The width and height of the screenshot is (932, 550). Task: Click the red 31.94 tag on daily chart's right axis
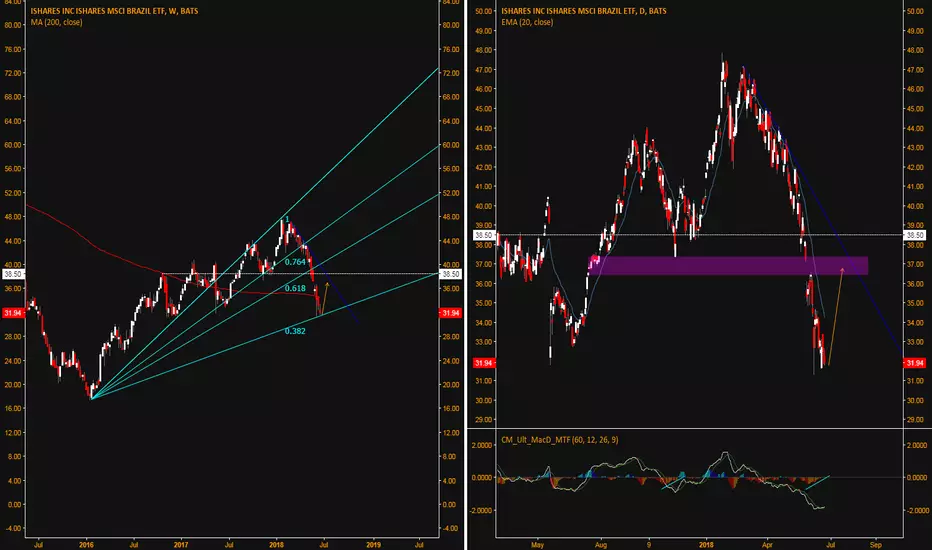pos(915,363)
